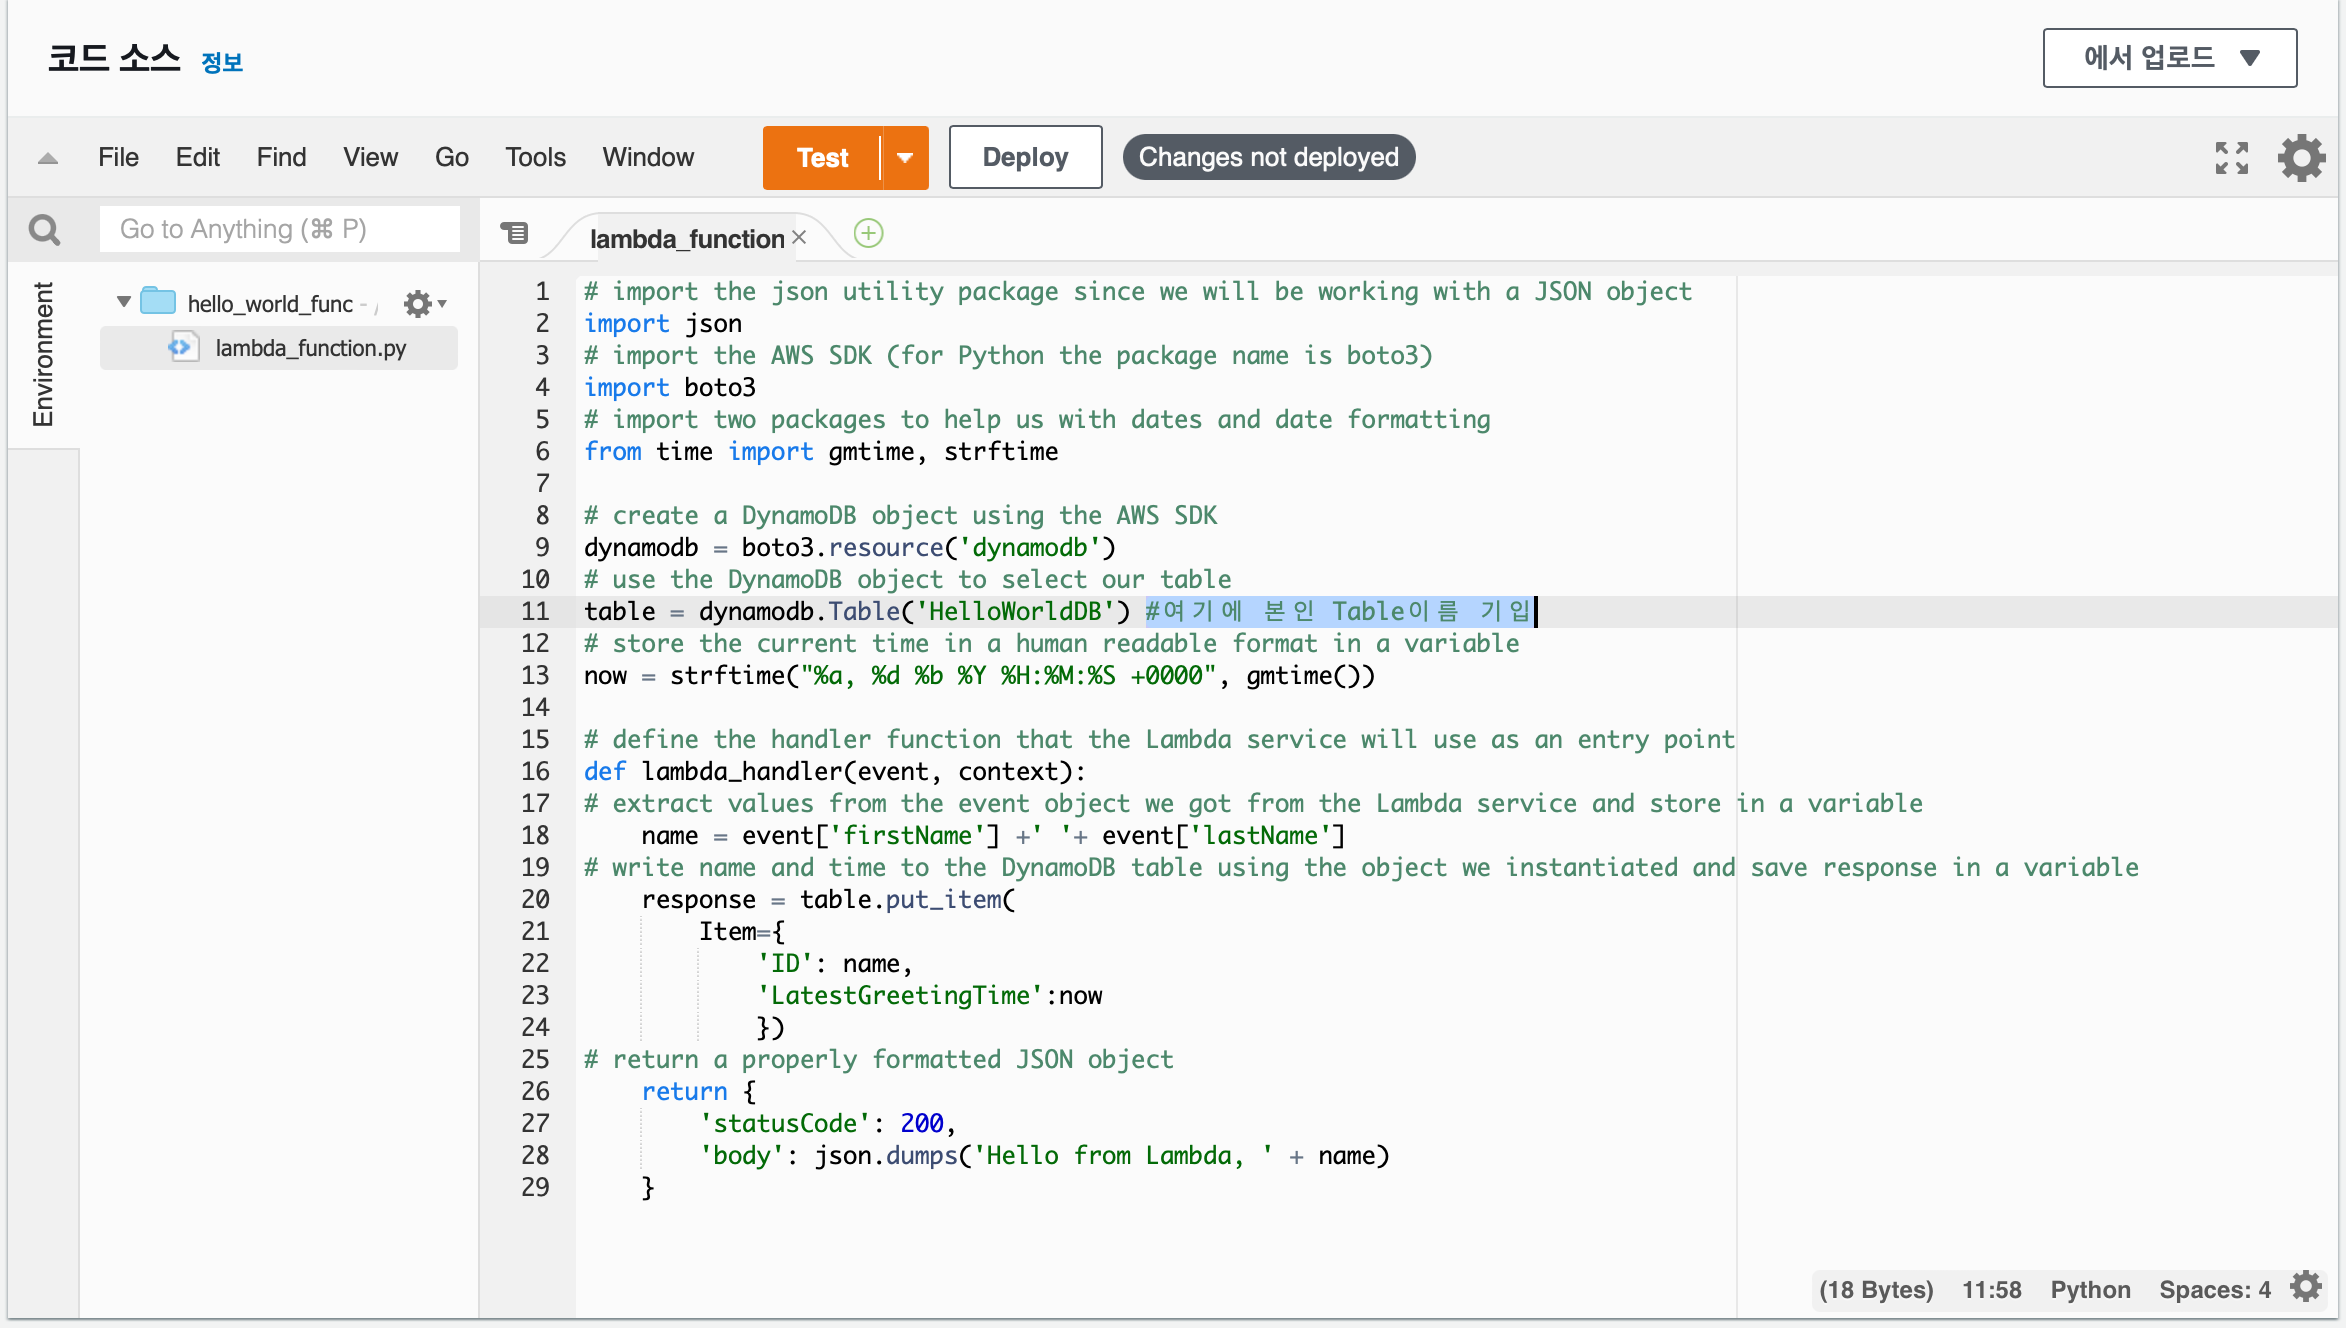Click the Korean comment on line 11
2346x1328 pixels.
click(1338, 611)
